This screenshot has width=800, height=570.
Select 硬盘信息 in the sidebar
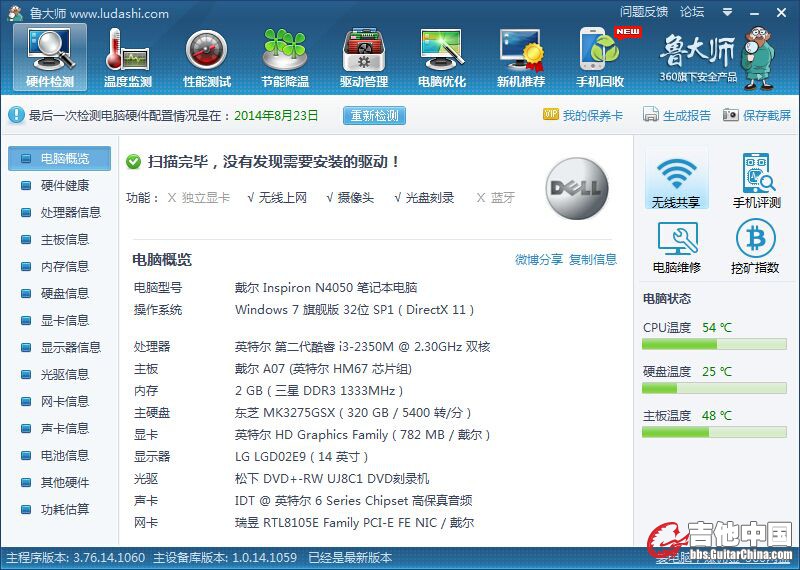pyautogui.click(x=60, y=293)
